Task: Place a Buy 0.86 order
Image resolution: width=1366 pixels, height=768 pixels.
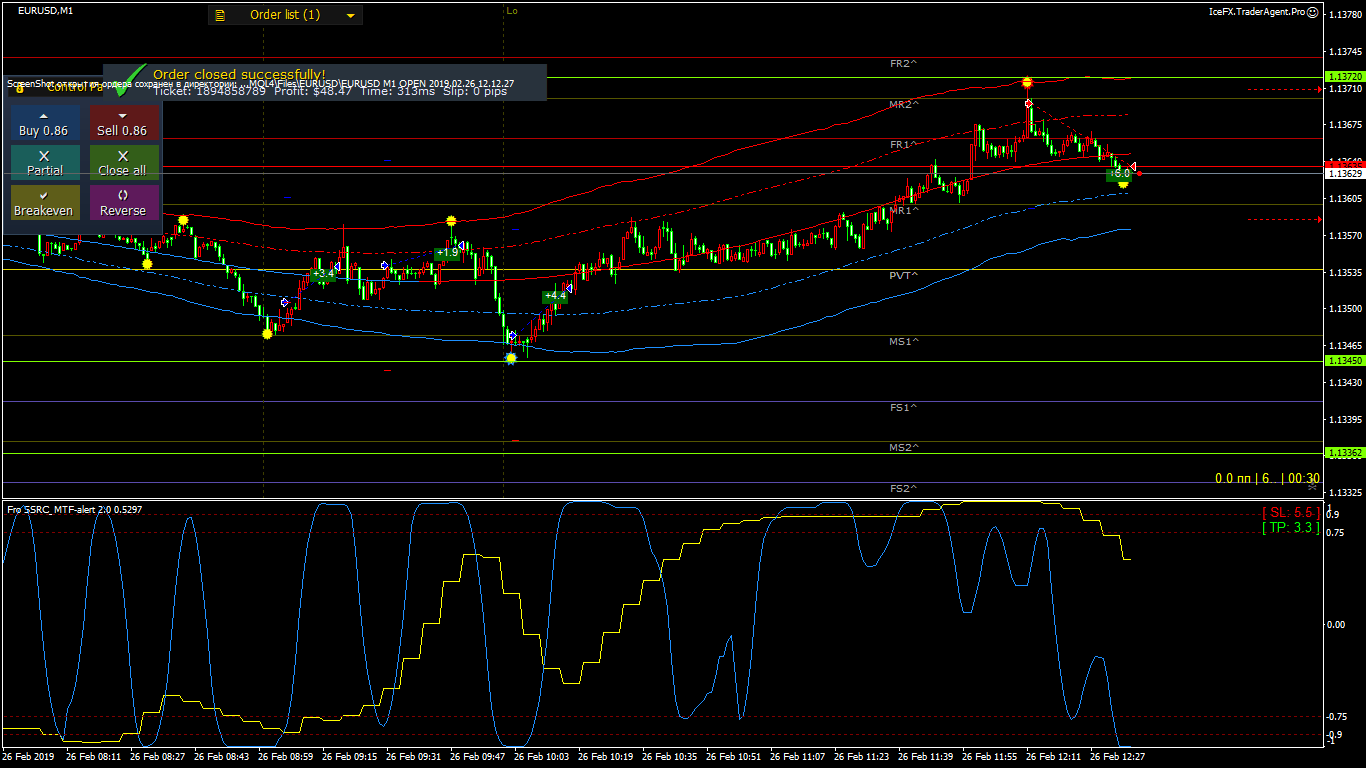Action: [44, 124]
